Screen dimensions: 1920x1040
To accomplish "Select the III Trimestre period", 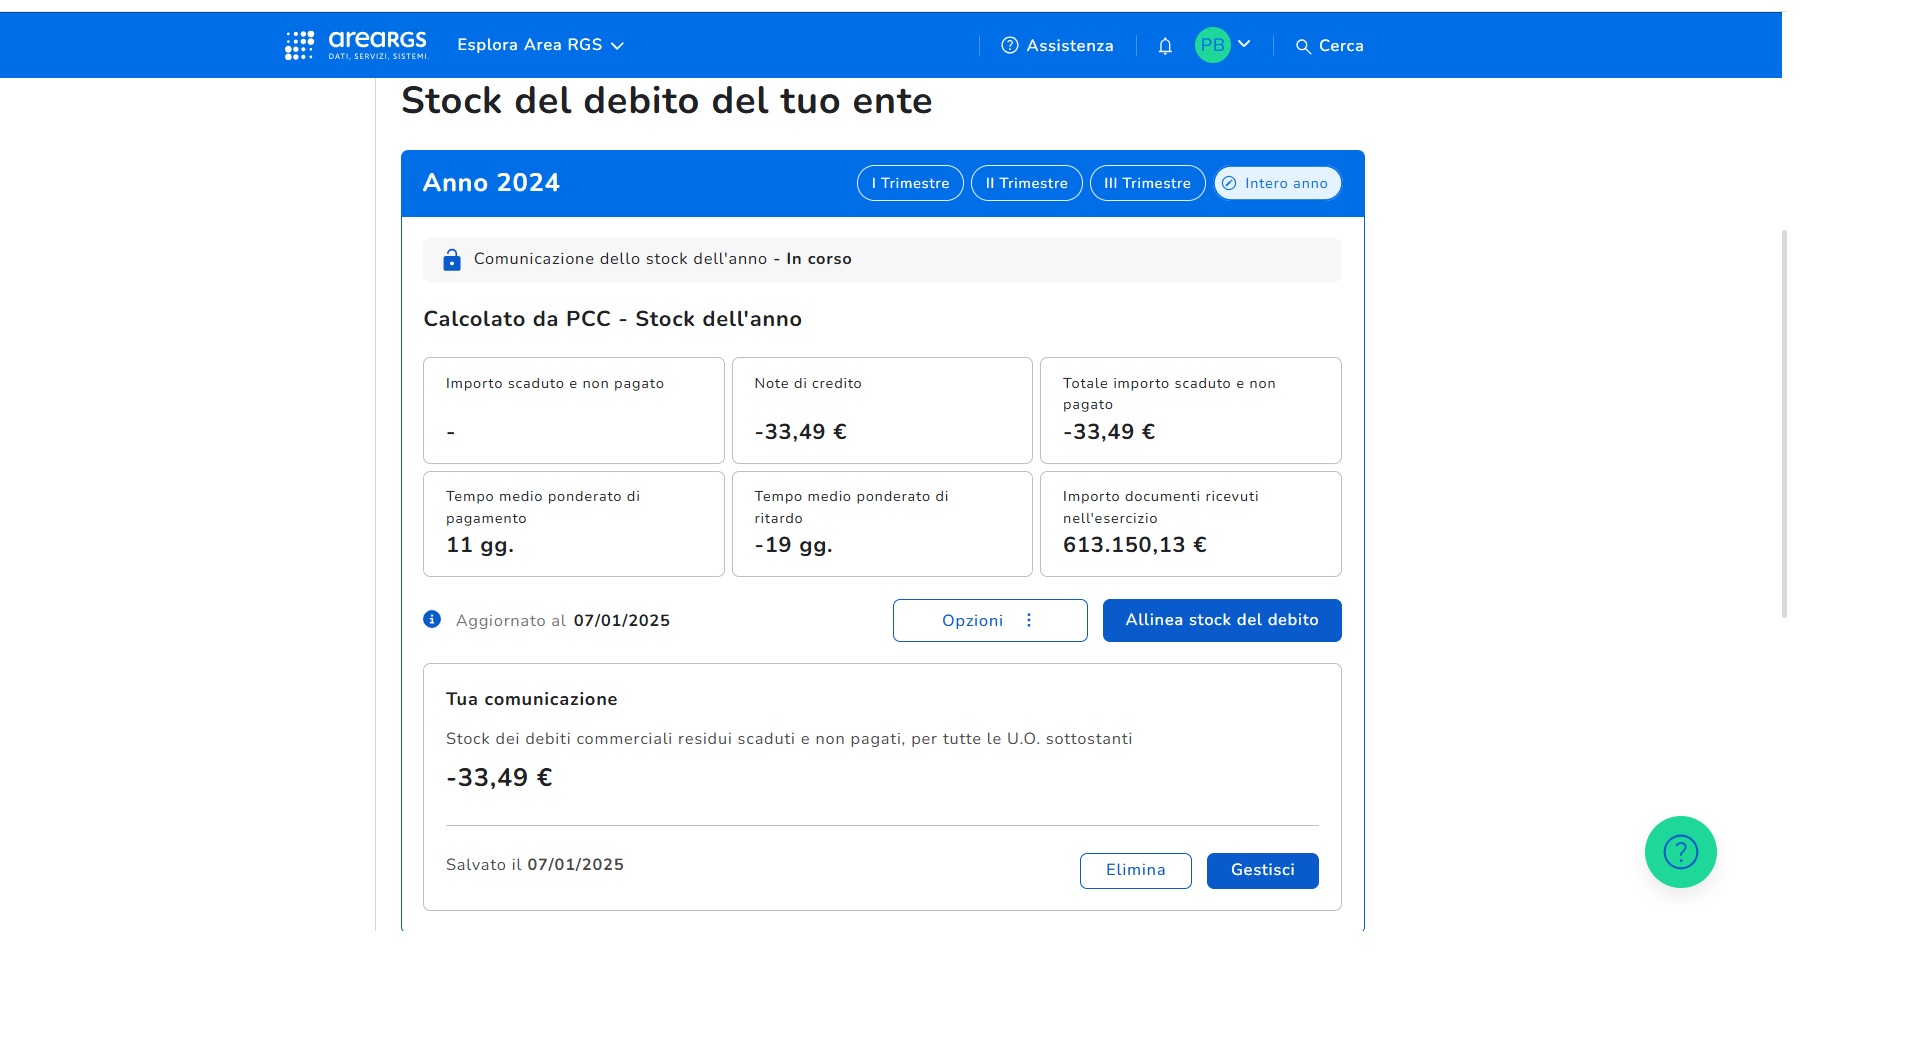I will (x=1147, y=183).
